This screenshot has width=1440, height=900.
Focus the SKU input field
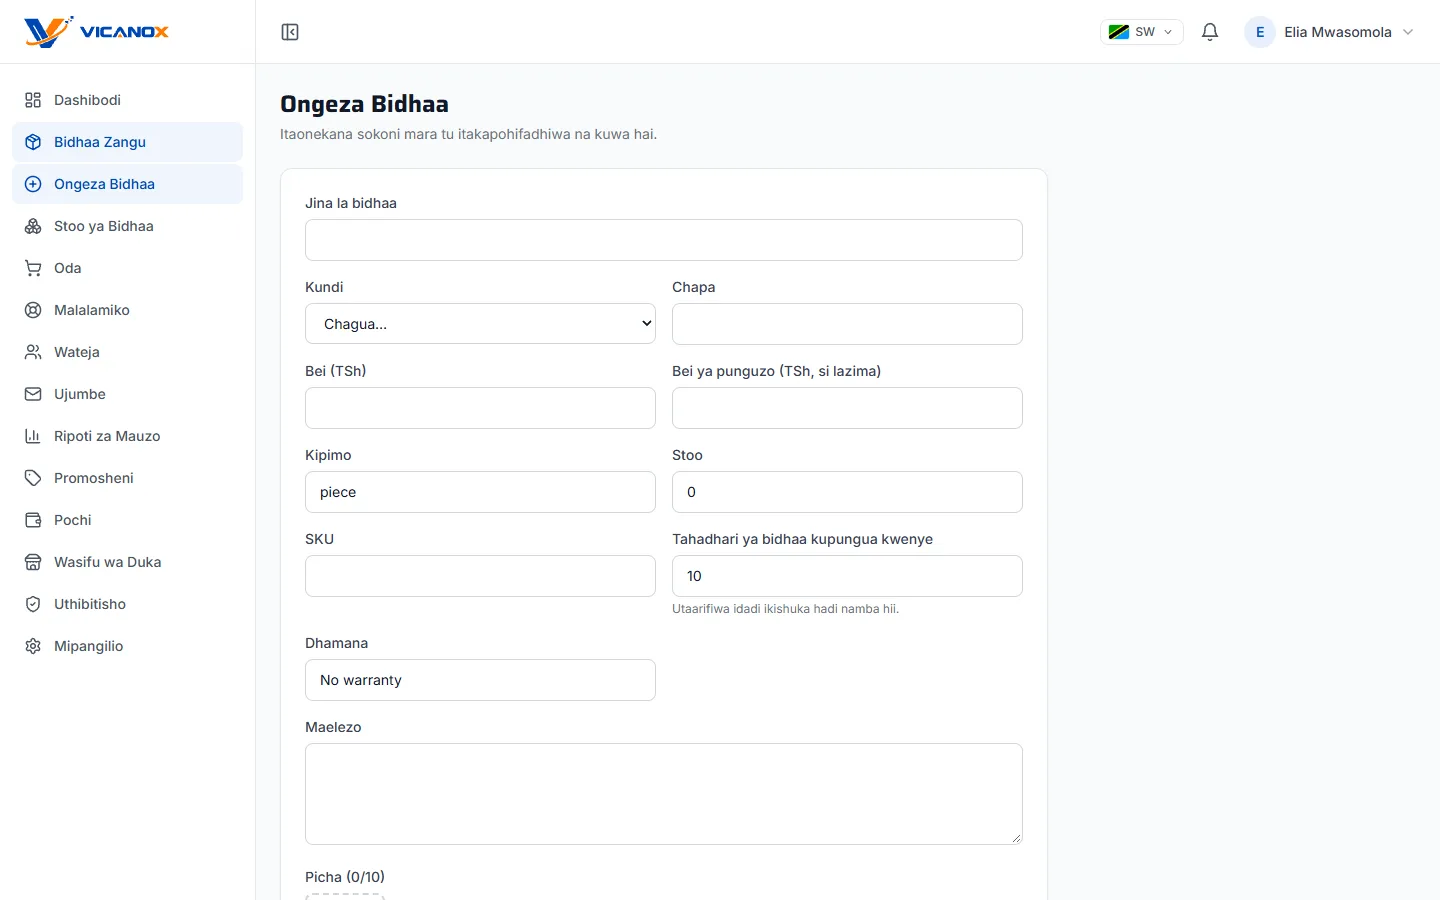[x=480, y=576]
